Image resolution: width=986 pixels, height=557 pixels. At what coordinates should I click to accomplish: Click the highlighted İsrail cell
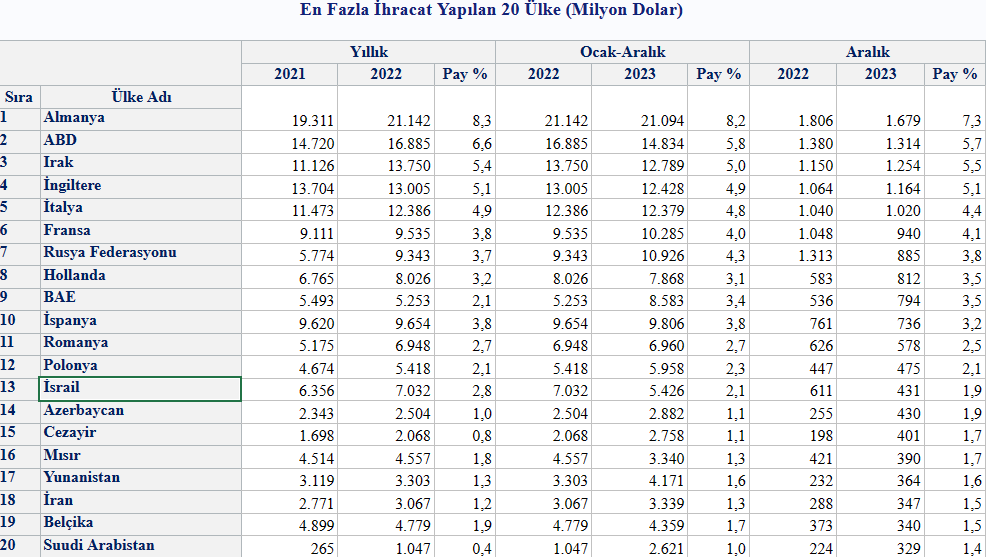[140, 388]
